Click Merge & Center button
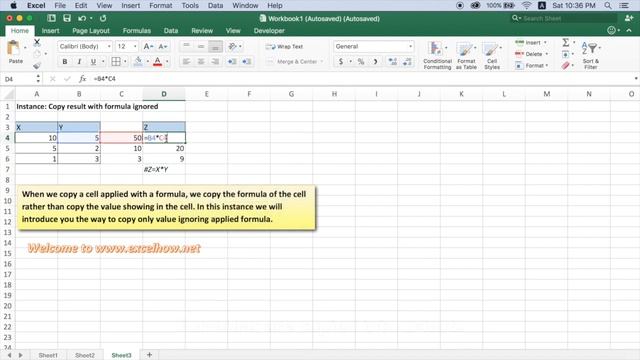The image size is (640, 360). coord(292,62)
